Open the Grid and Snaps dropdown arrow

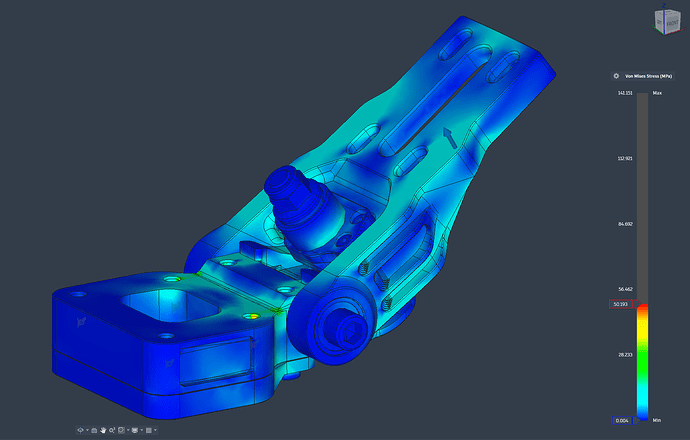[x=155, y=430]
